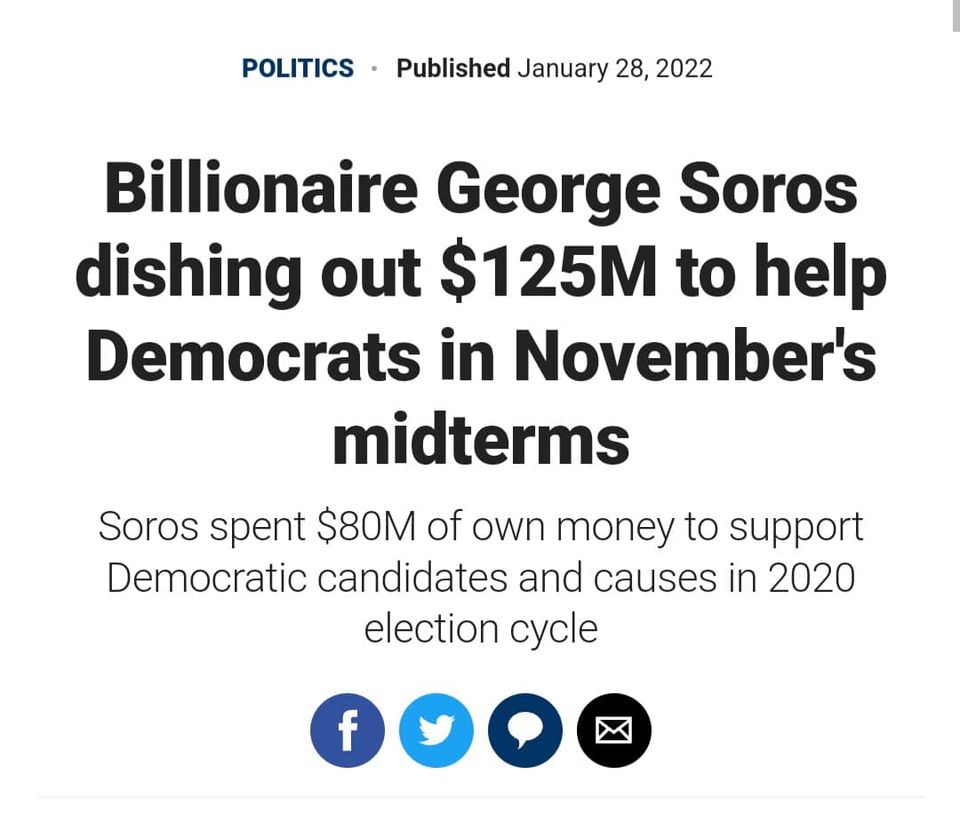
Task: Click 'Democrats' in the headline
Action: tap(253, 356)
